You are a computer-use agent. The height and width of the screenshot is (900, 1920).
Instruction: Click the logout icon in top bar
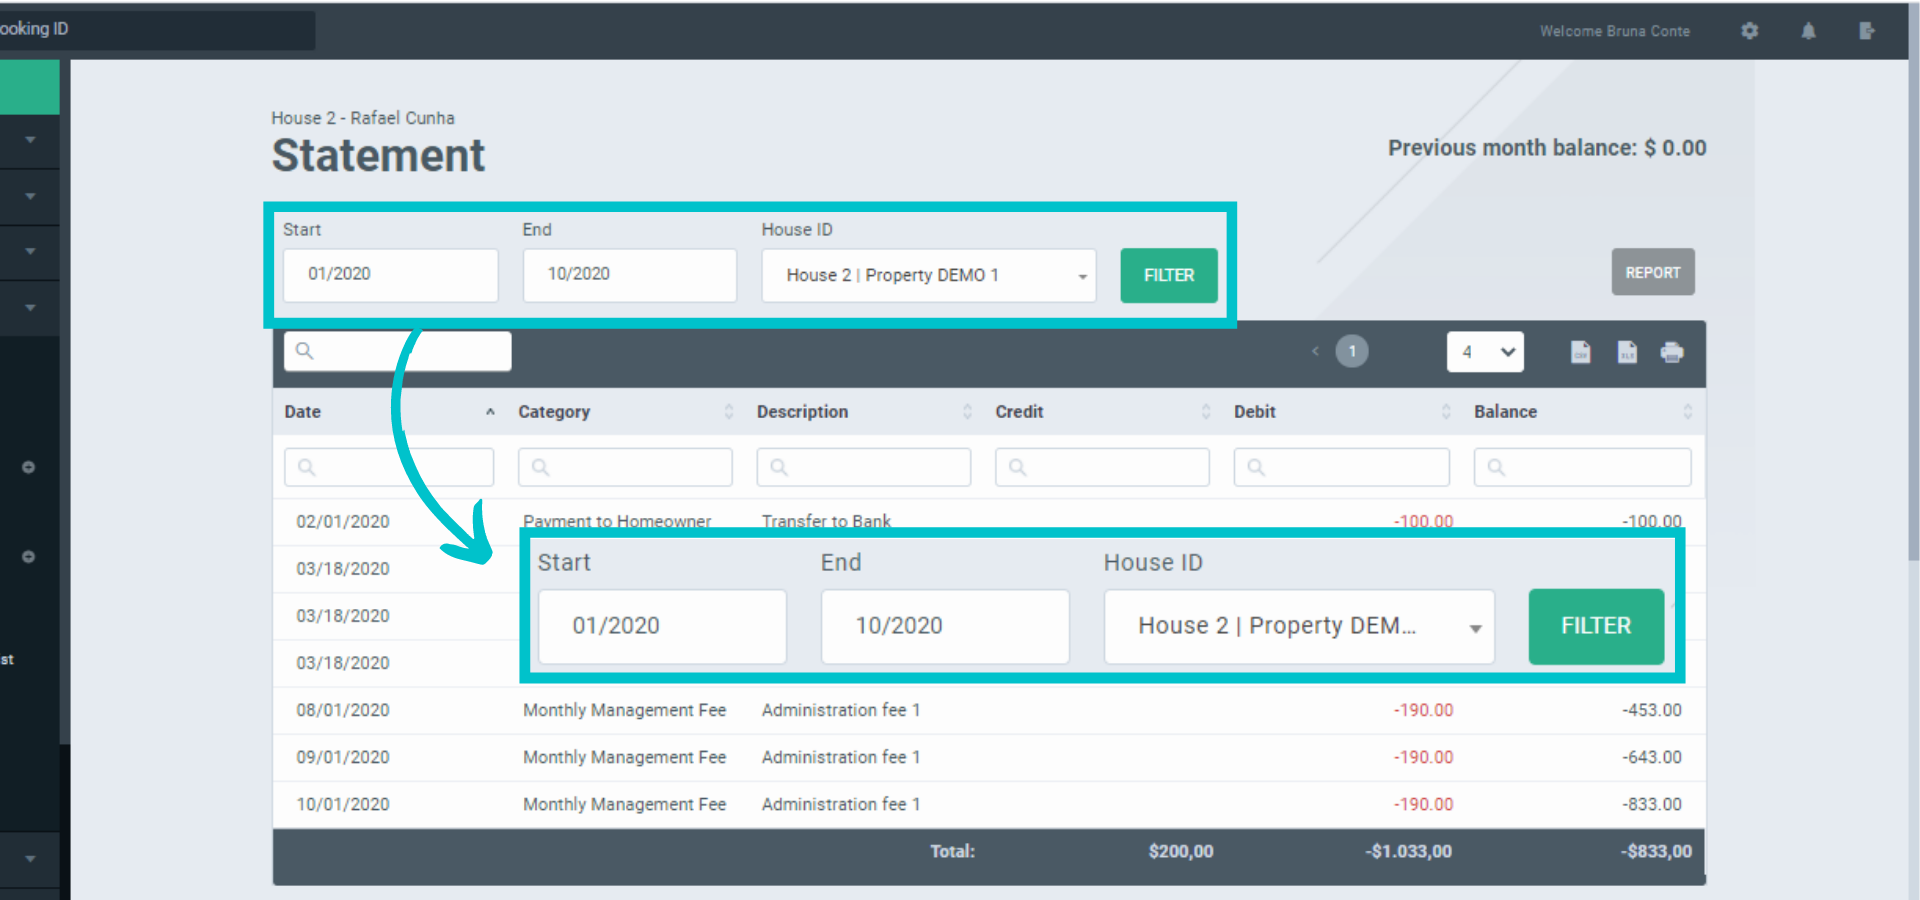(1866, 31)
